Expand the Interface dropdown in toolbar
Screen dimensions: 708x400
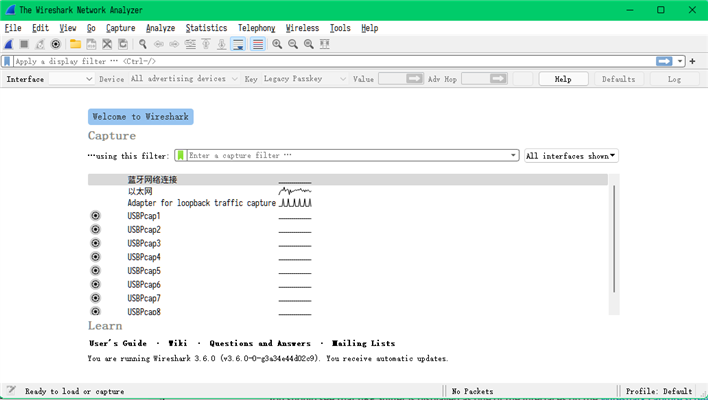tap(71, 79)
